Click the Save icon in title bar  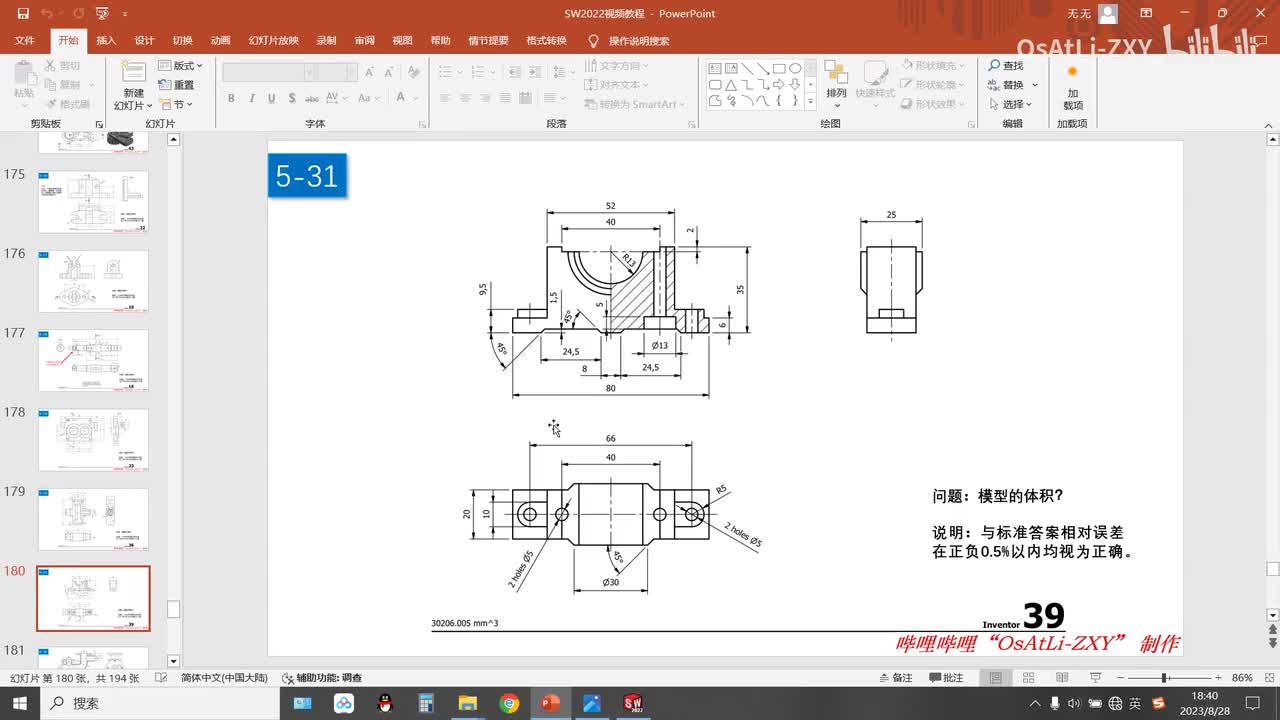(x=23, y=14)
